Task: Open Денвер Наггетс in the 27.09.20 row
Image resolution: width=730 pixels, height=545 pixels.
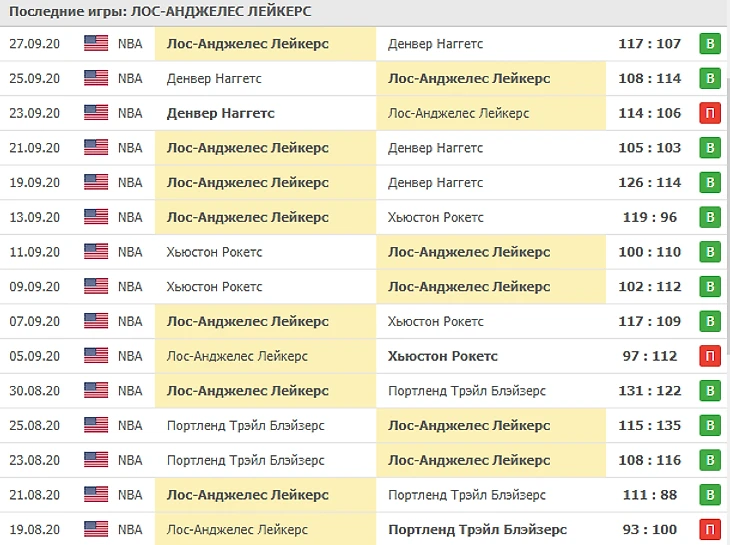Action: [x=435, y=44]
